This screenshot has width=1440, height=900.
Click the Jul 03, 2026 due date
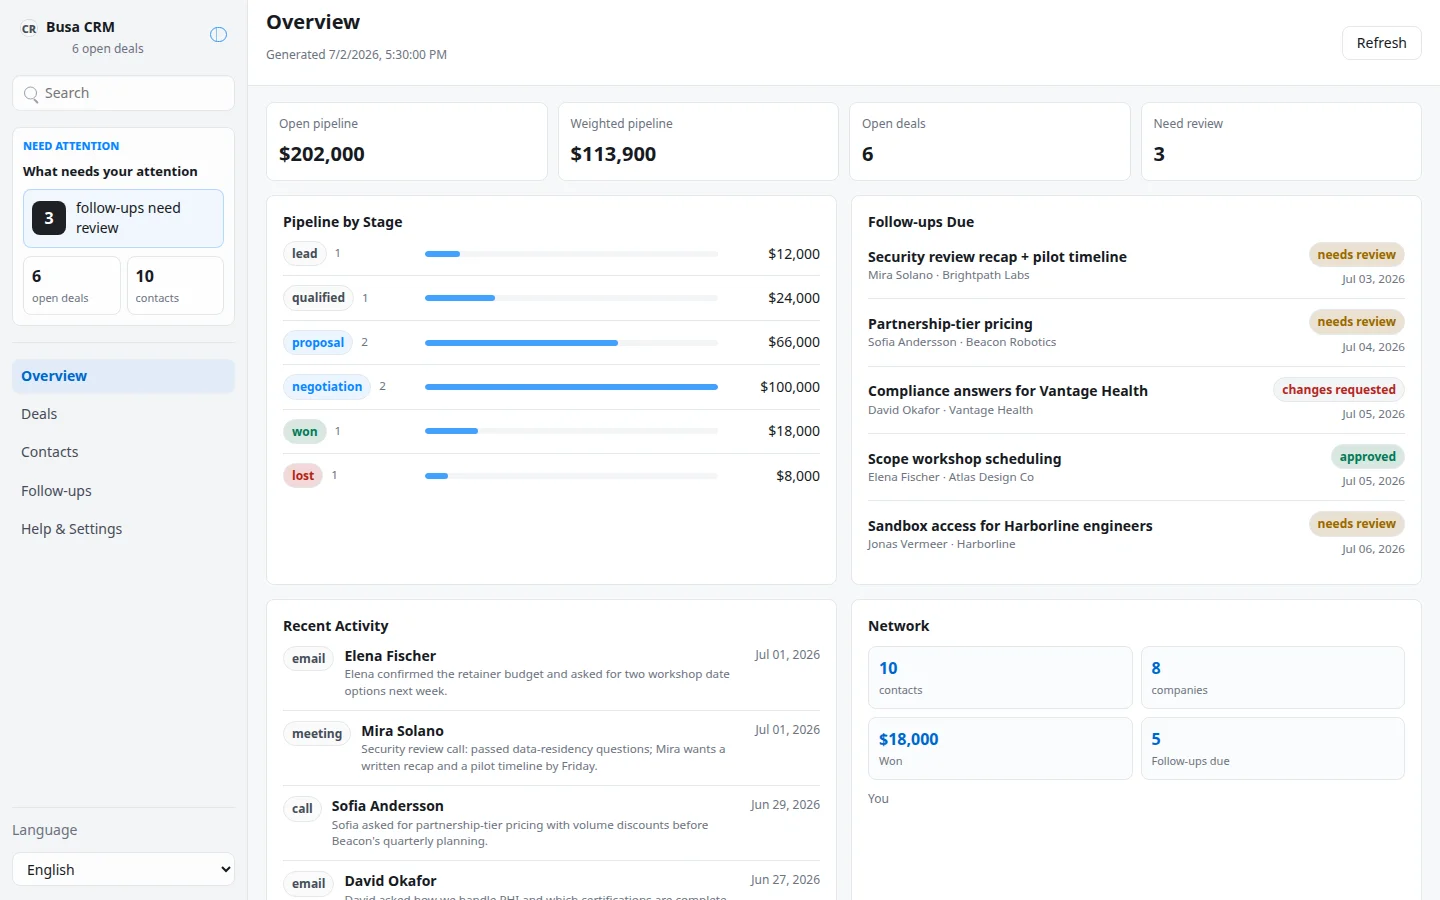pos(1373,280)
